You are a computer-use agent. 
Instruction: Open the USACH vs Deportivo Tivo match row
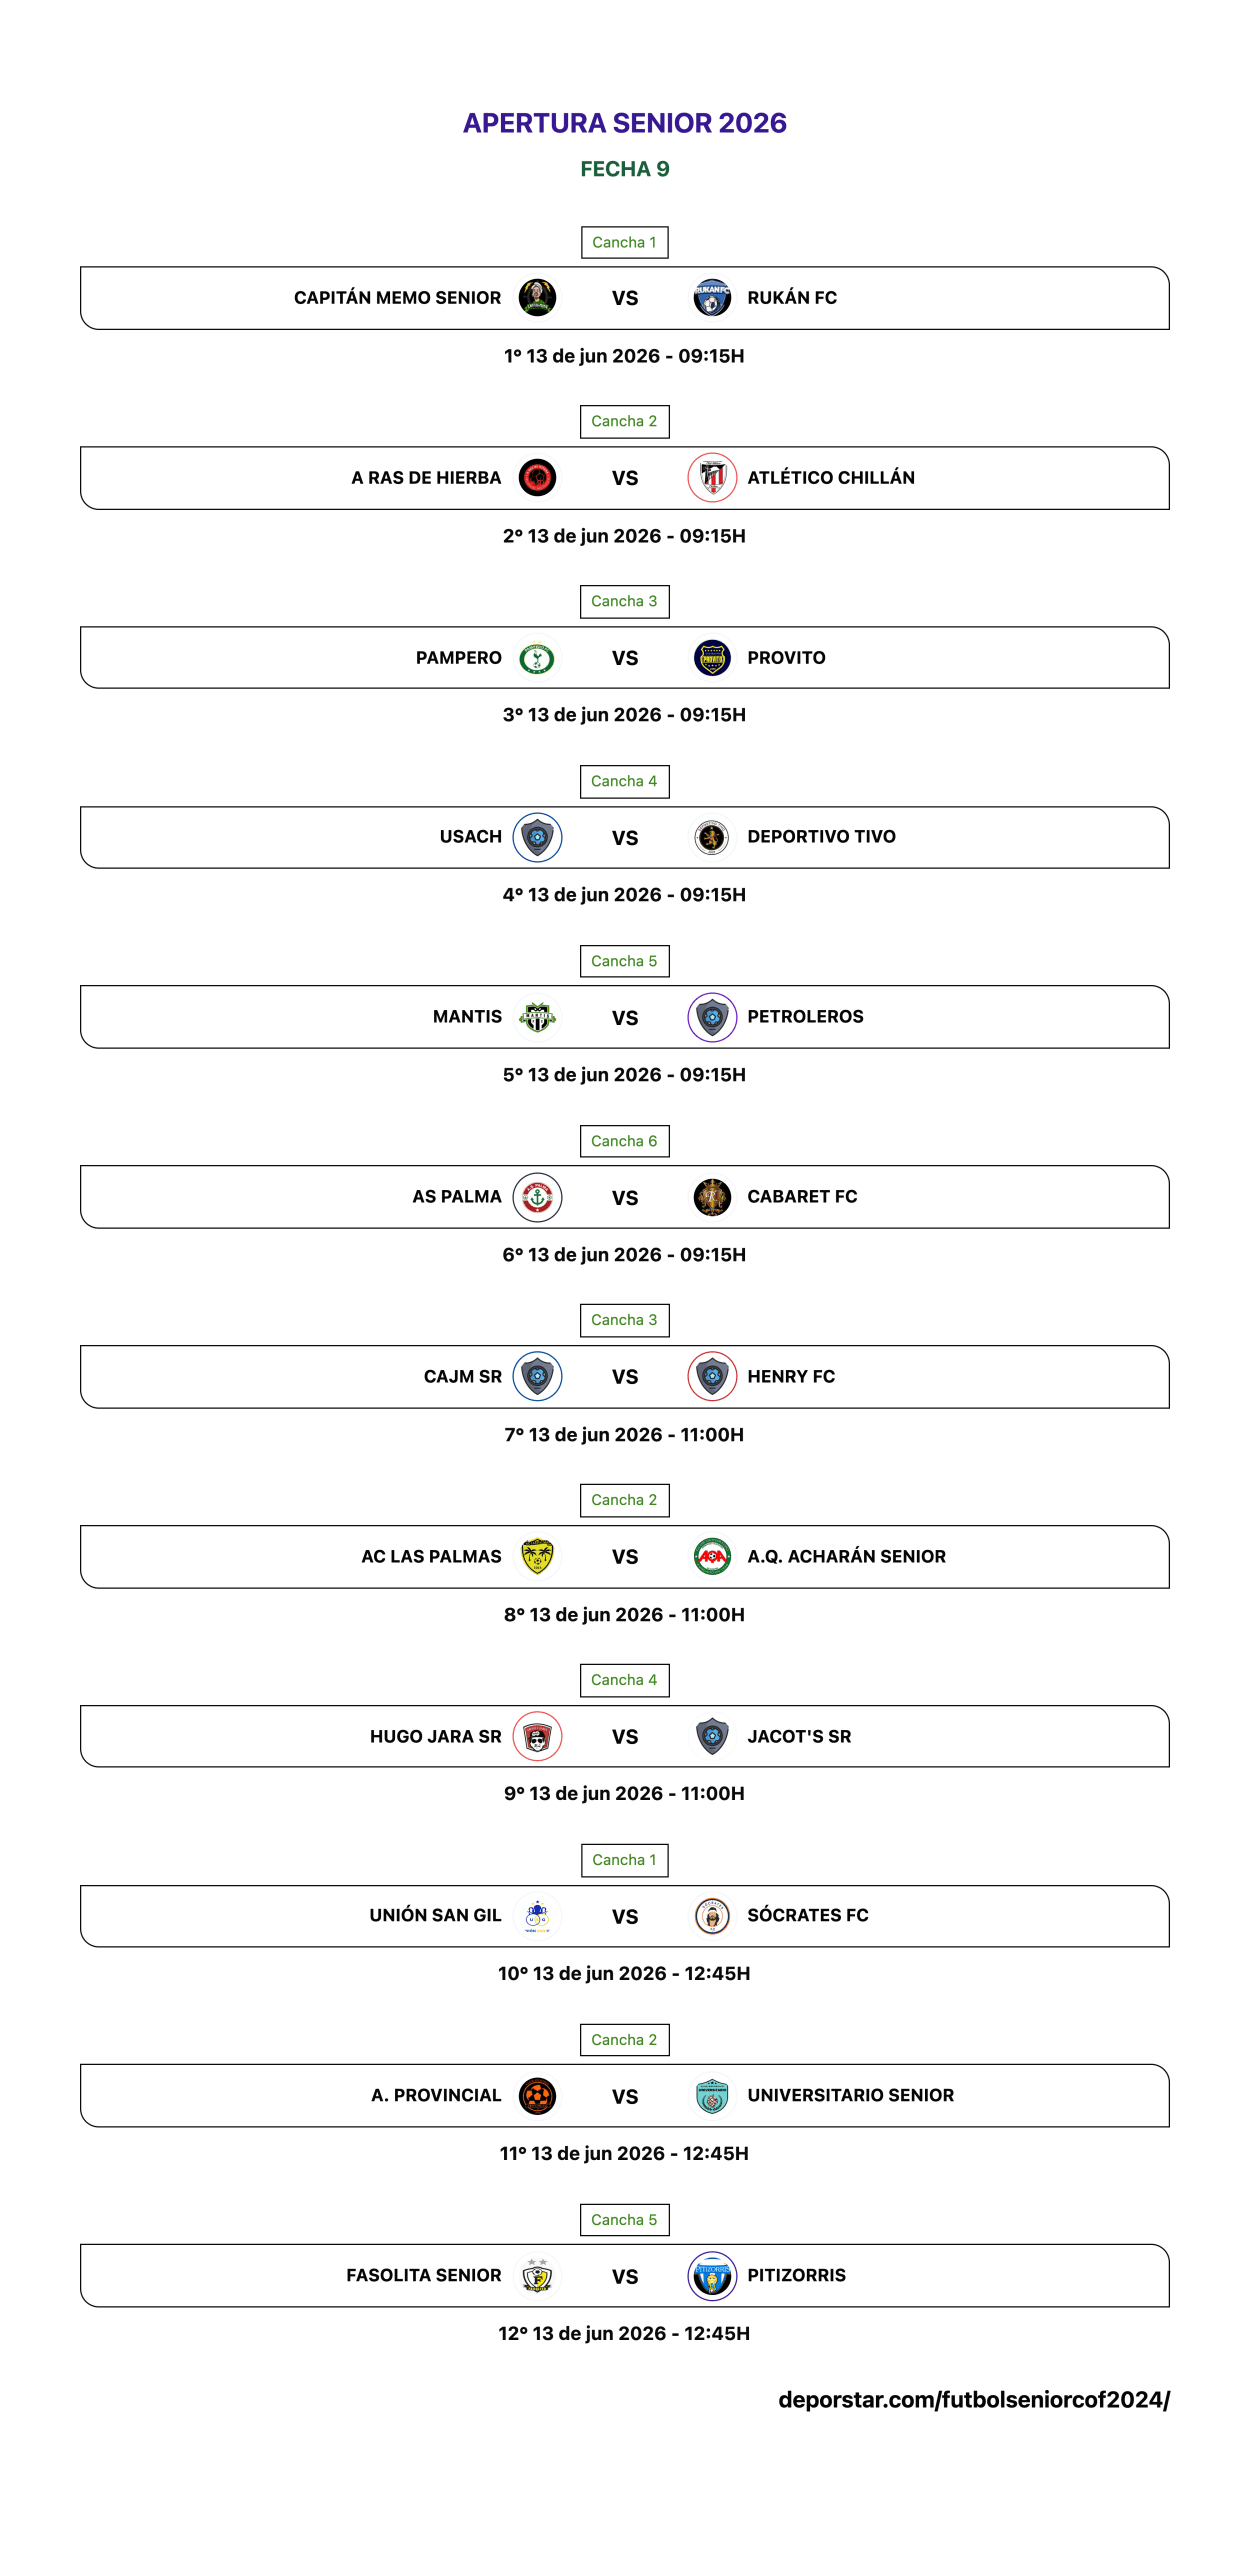click(x=625, y=837)
